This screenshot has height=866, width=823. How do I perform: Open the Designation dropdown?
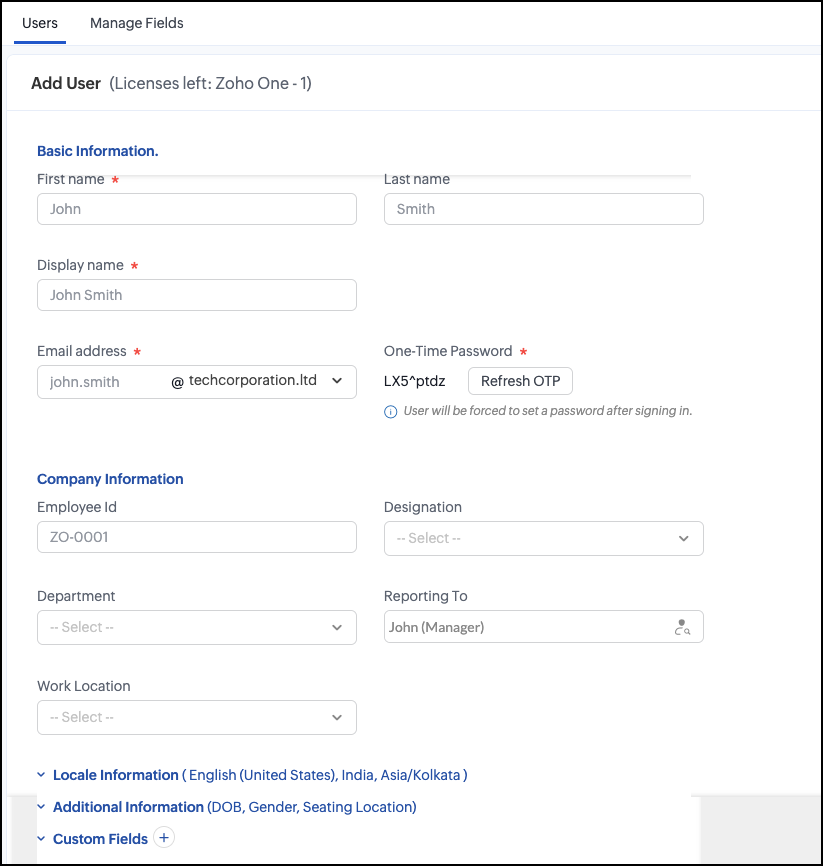(543, 538)
